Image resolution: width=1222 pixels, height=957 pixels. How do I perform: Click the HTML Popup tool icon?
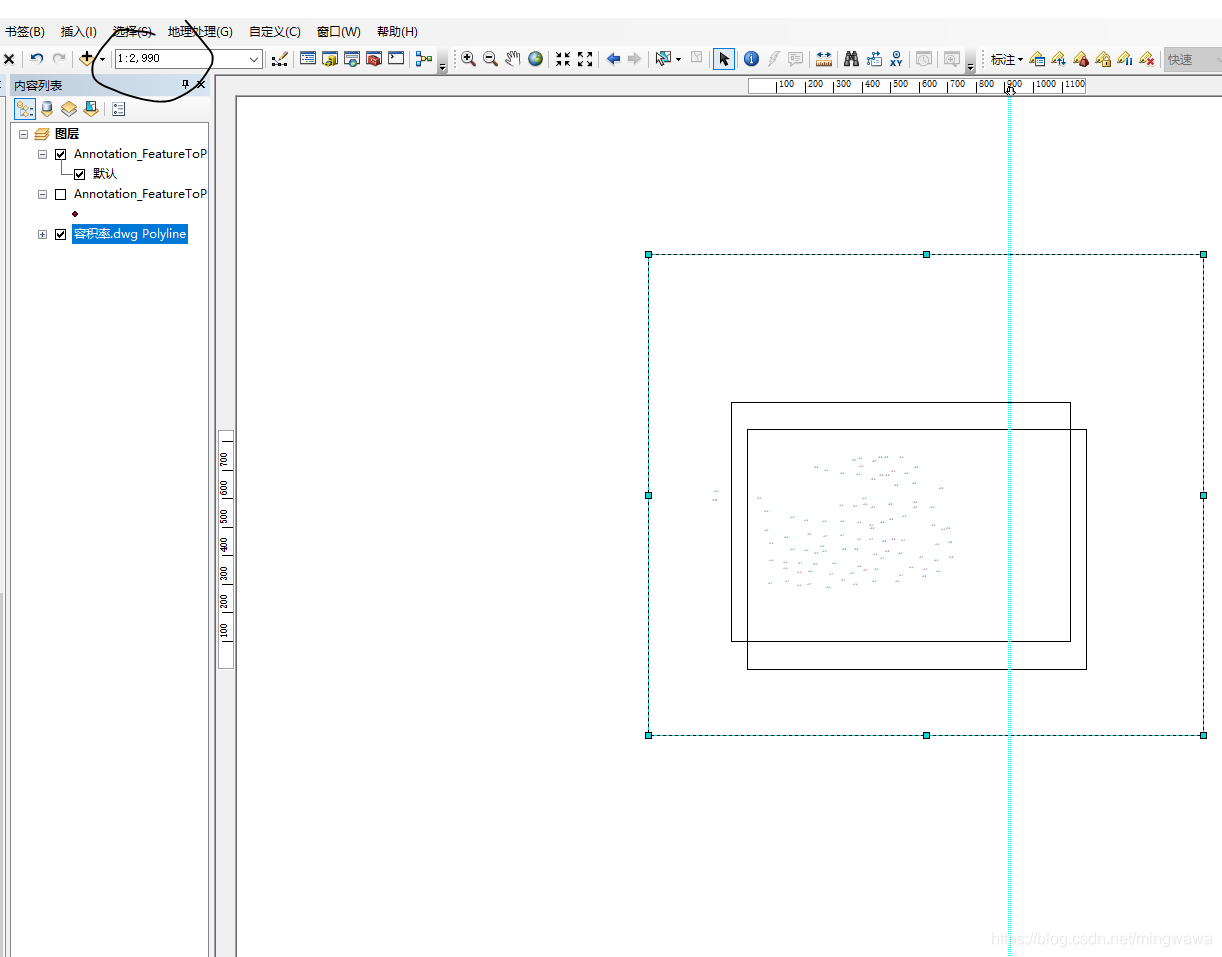(x=795, y=59)
